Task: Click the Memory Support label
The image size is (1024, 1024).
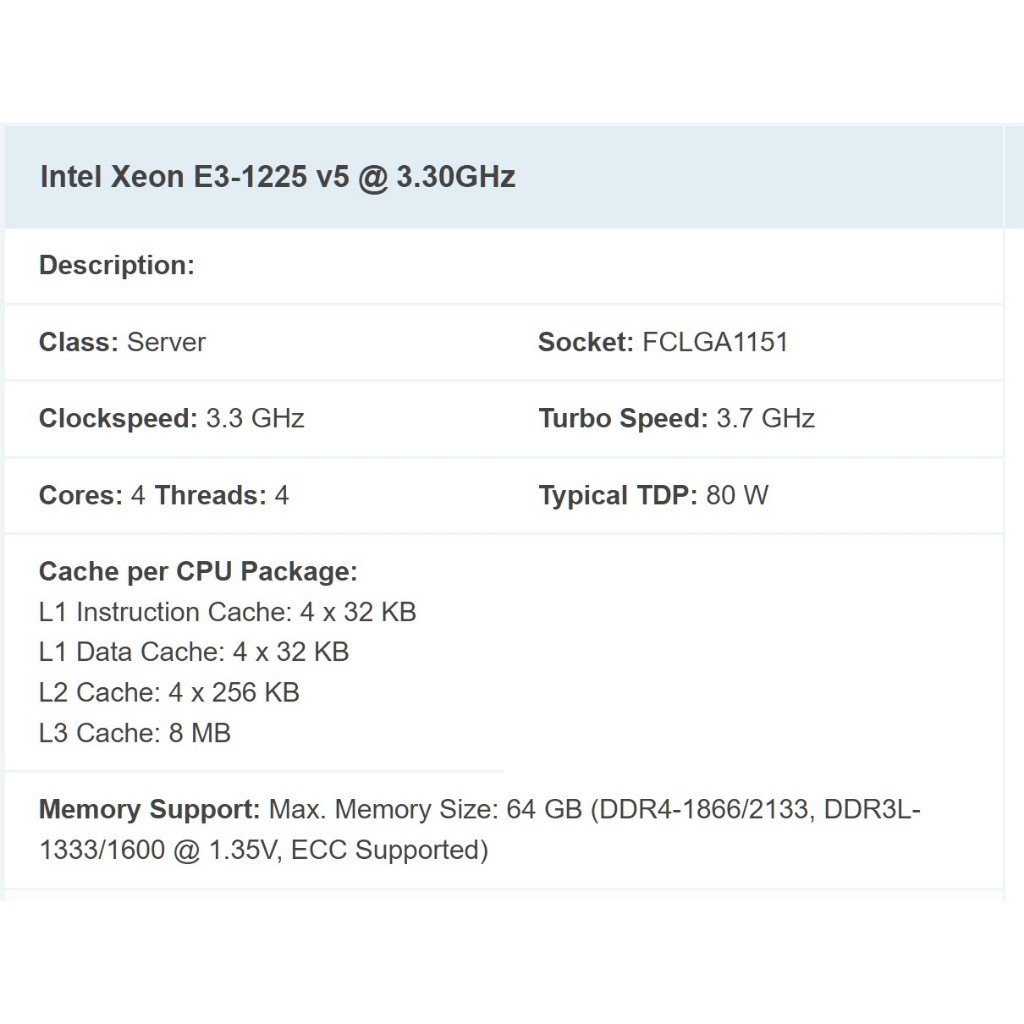Action: [x=149, y=809]
